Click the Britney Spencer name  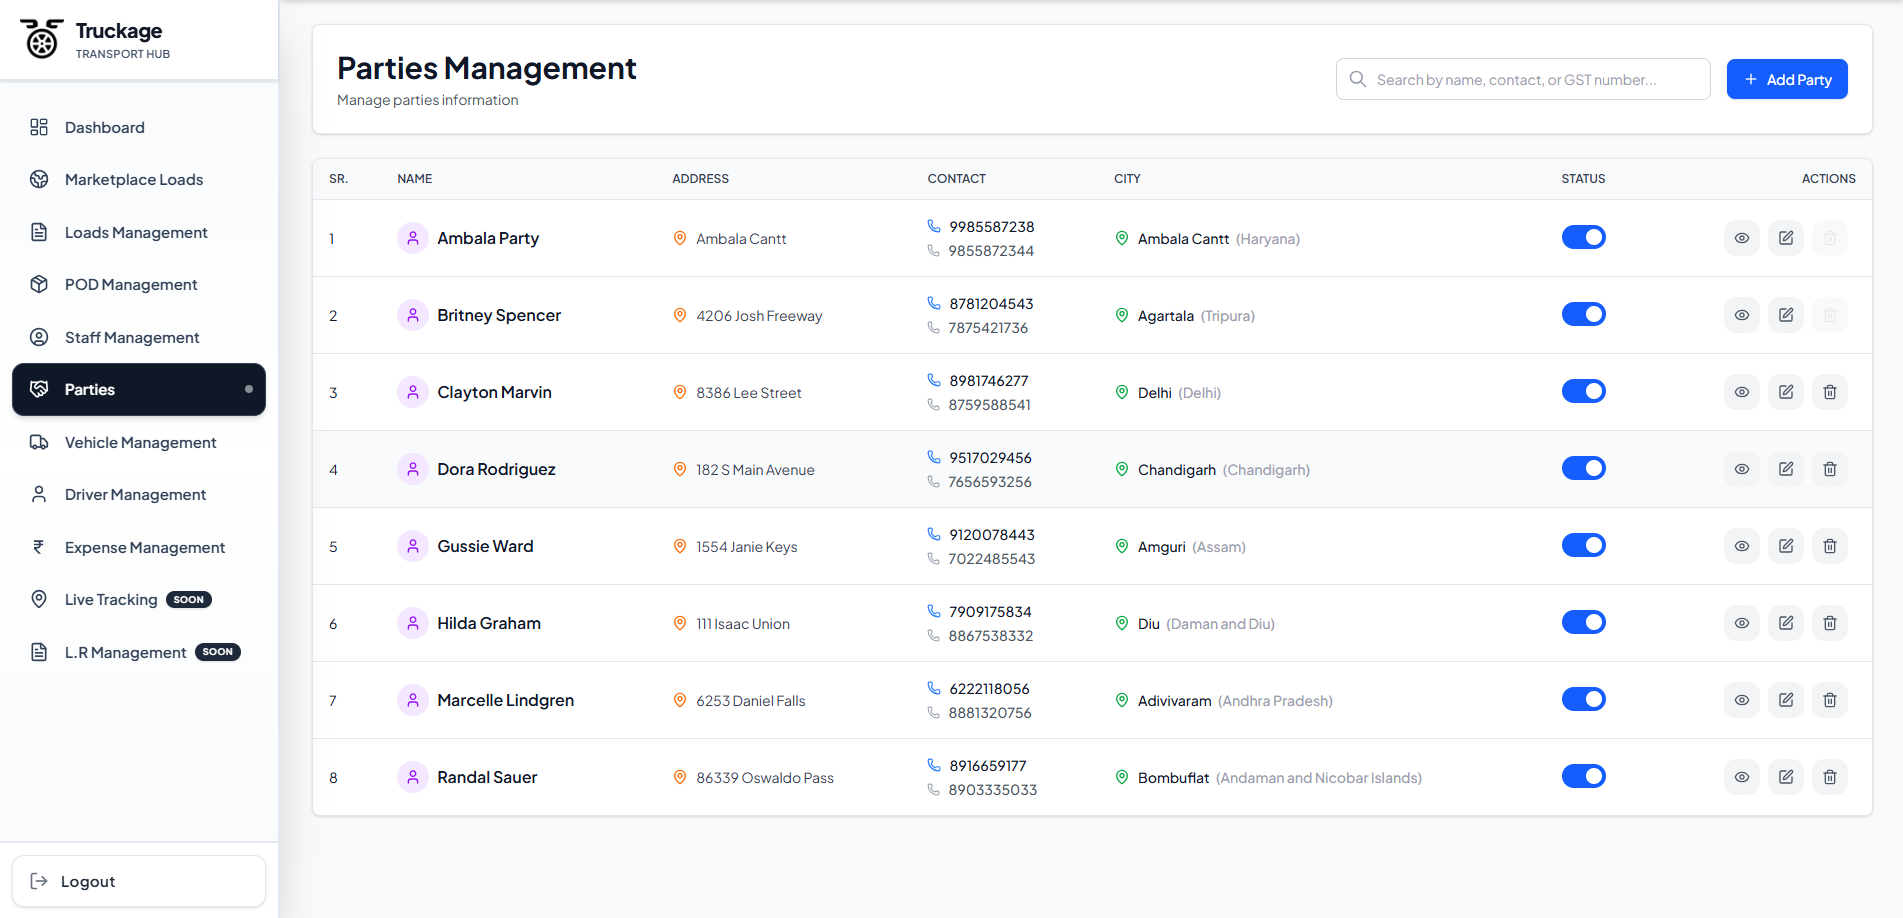[x=499, y=315]
